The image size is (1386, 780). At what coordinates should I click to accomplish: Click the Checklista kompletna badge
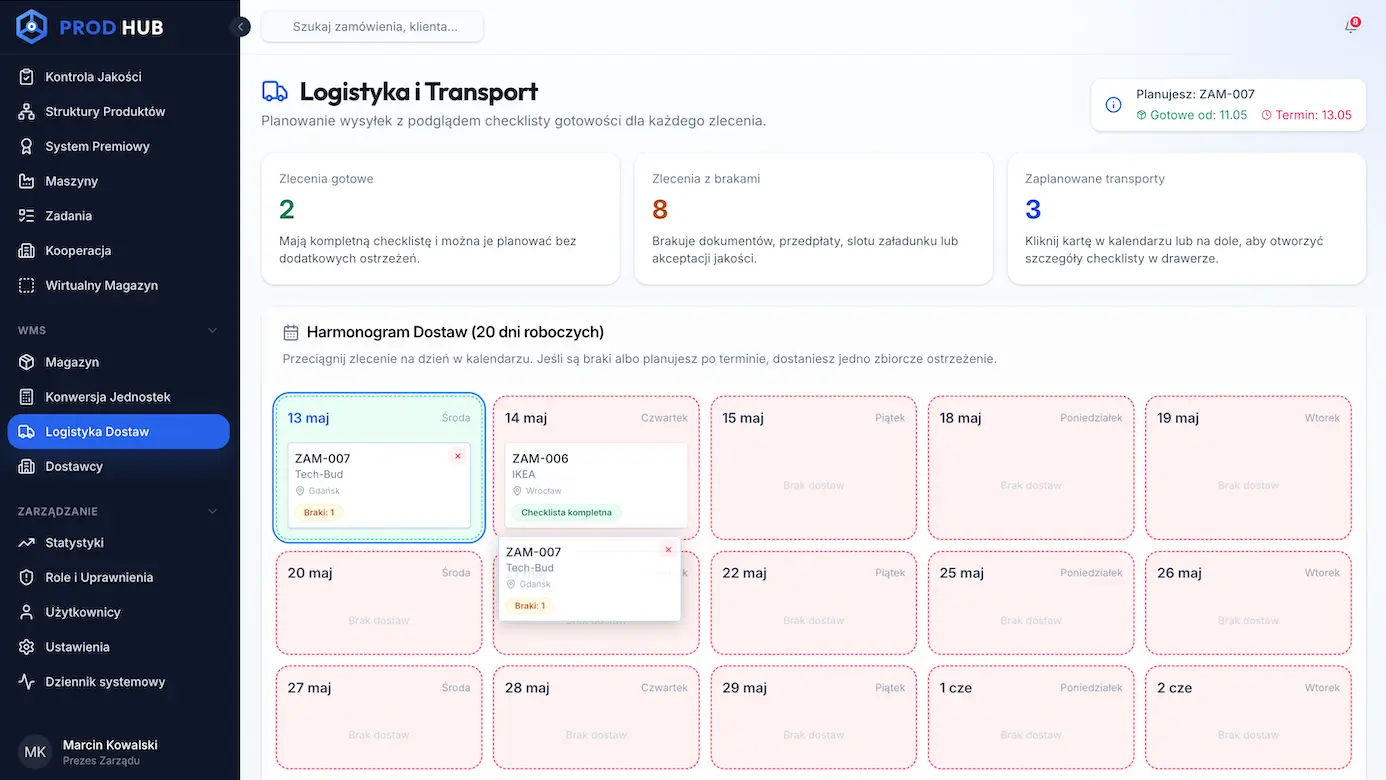567,513
